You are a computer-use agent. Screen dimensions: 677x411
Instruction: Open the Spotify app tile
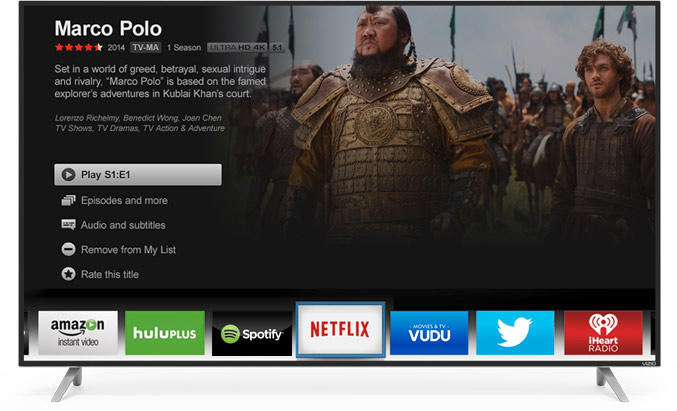(252, 333)
